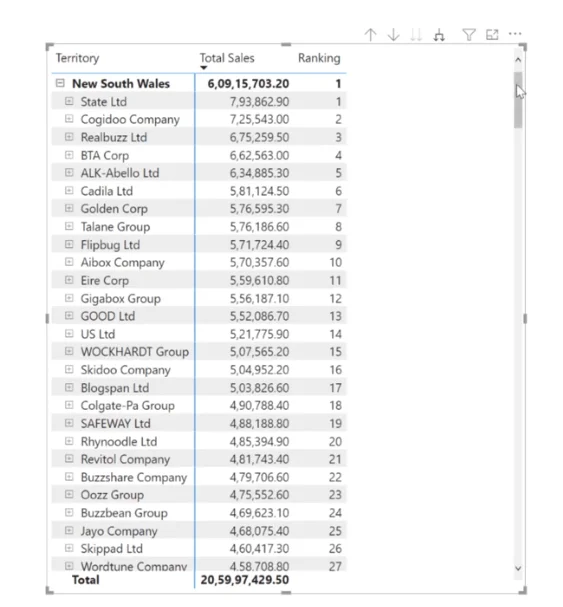Click scrollbar down arrow
The height and width of the screenshot is (607, 563).
[x=518, y=568]
